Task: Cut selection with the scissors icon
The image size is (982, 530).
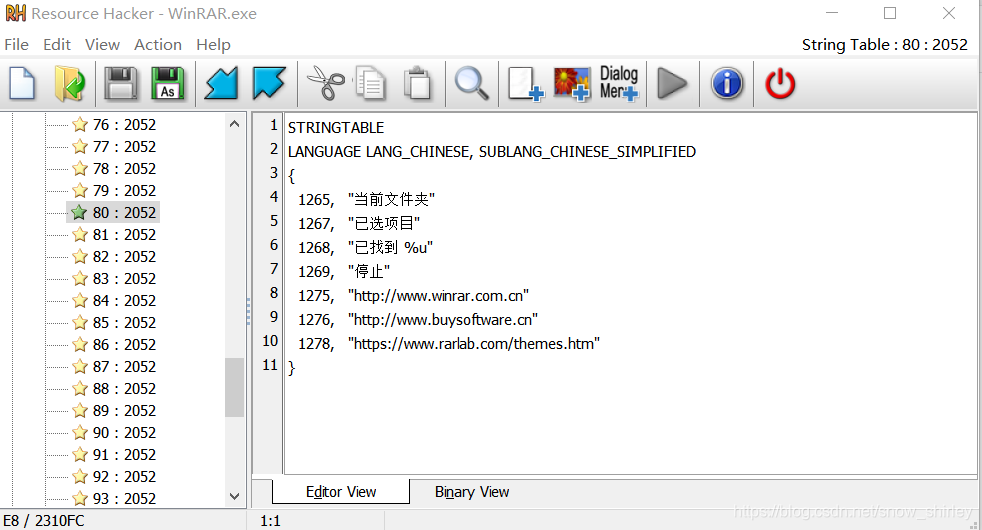Action: (x=326, y=84)
